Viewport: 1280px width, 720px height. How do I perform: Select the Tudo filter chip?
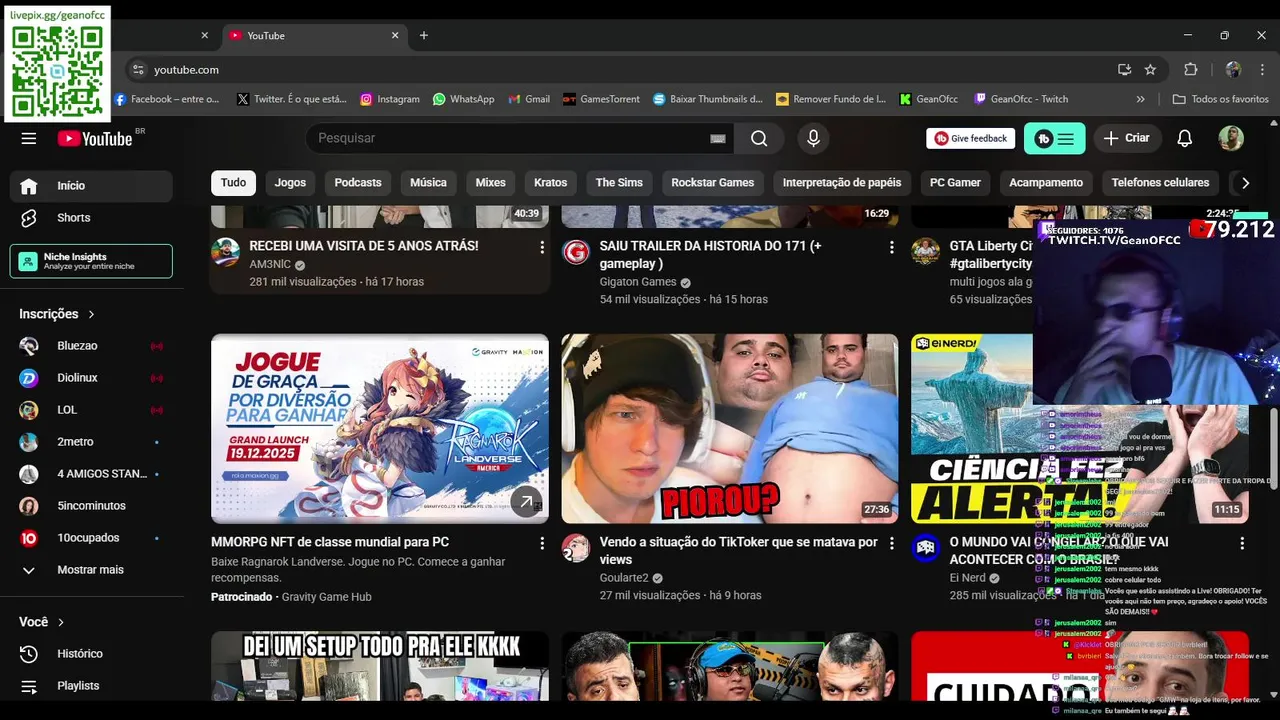[x=233, y=183]
